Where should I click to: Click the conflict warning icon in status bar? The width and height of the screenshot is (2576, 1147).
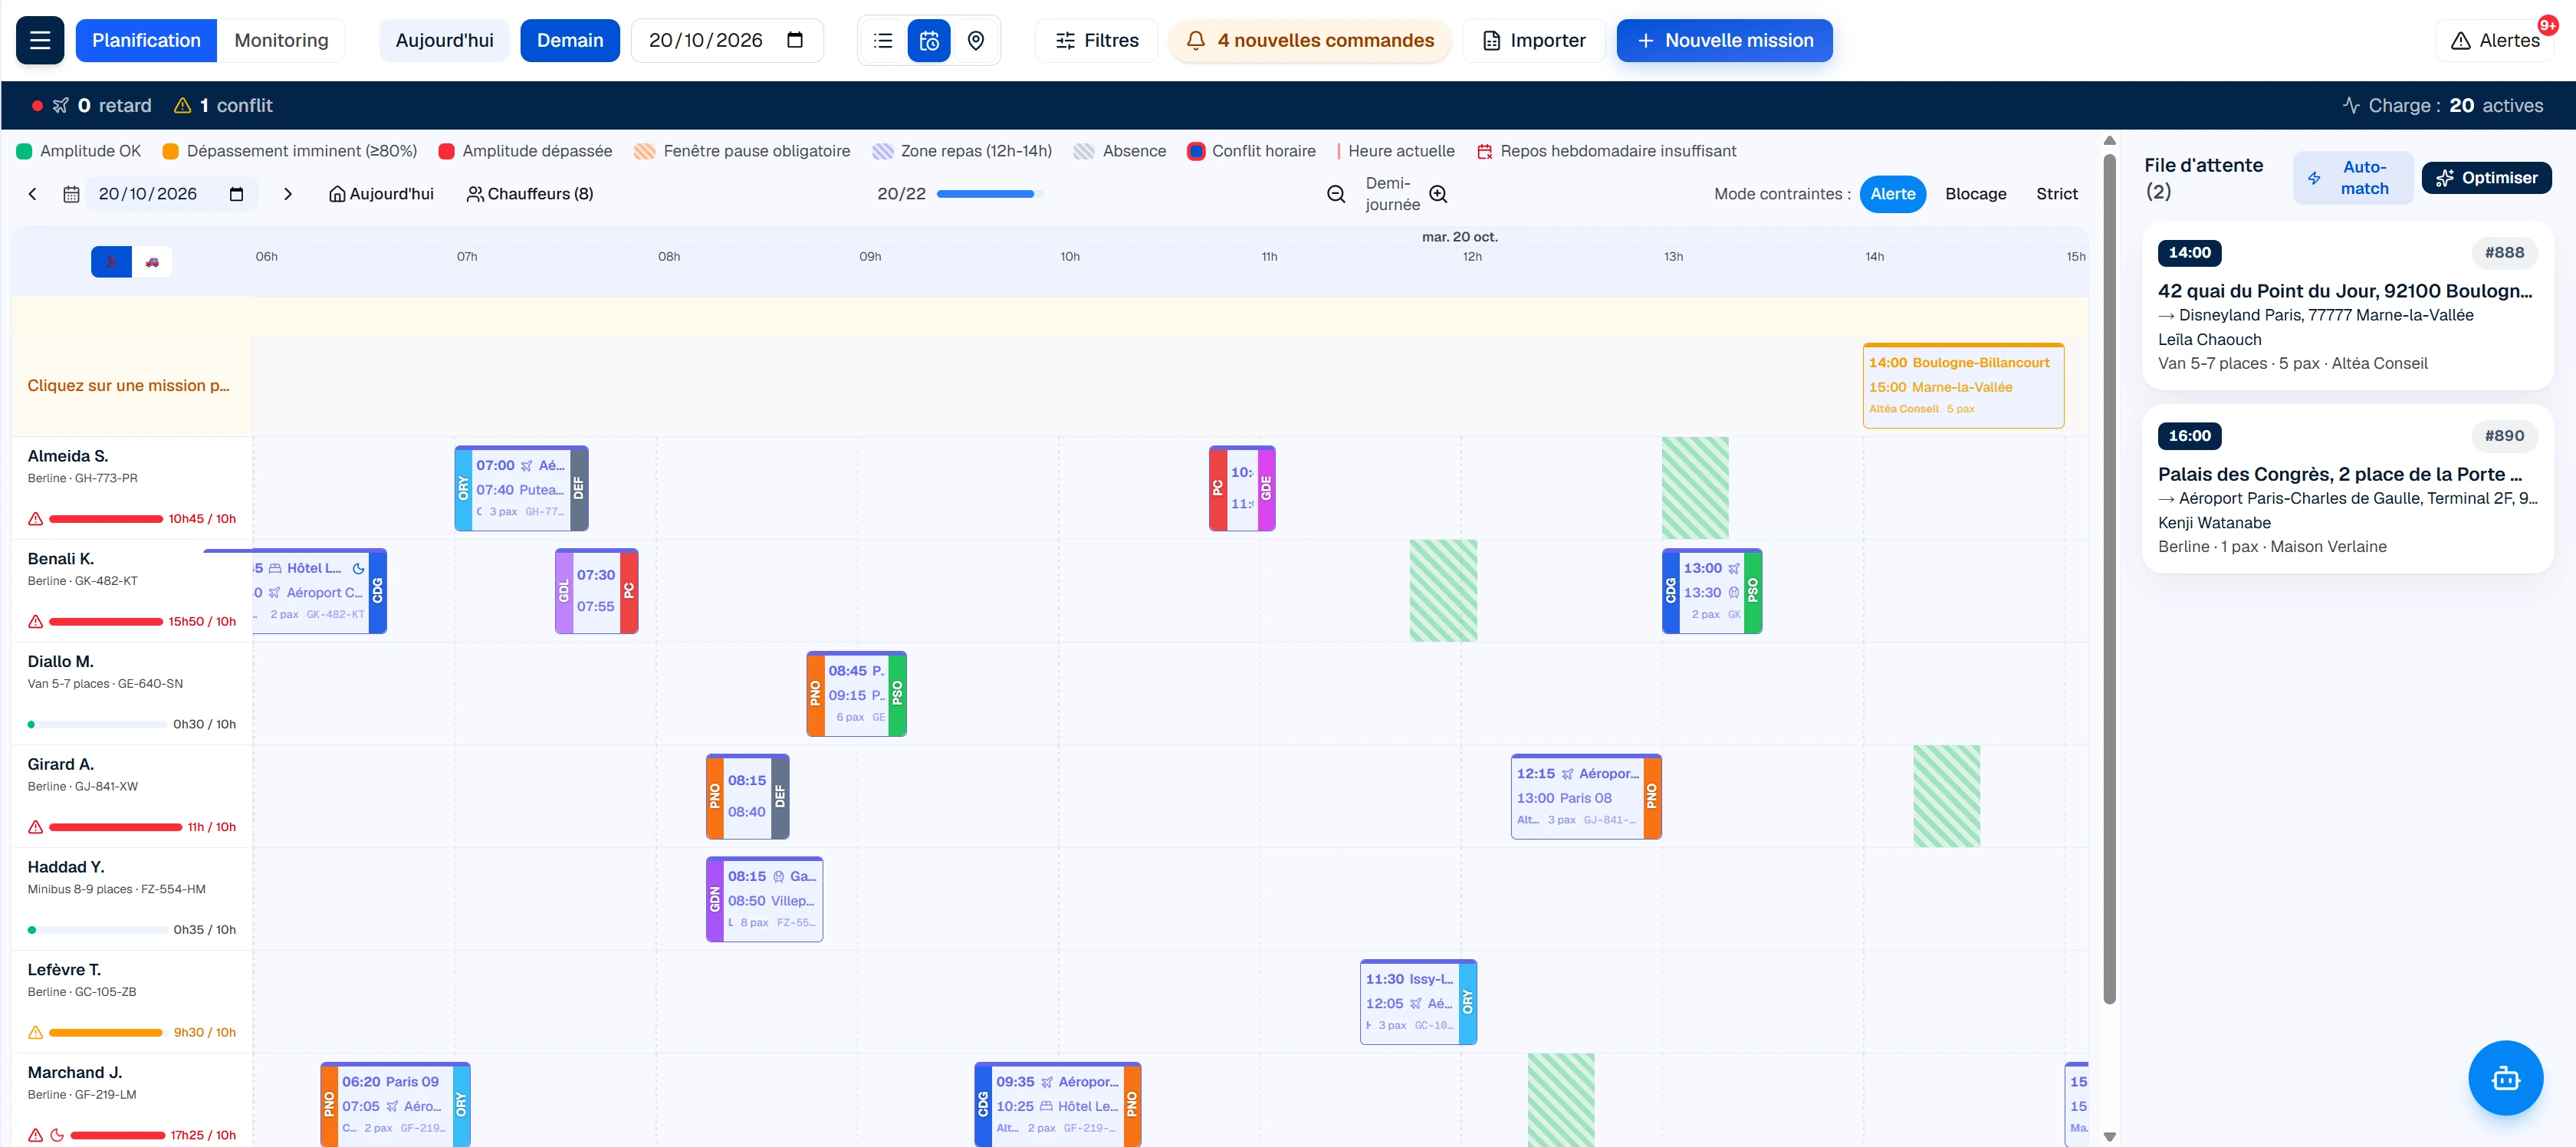183,105
